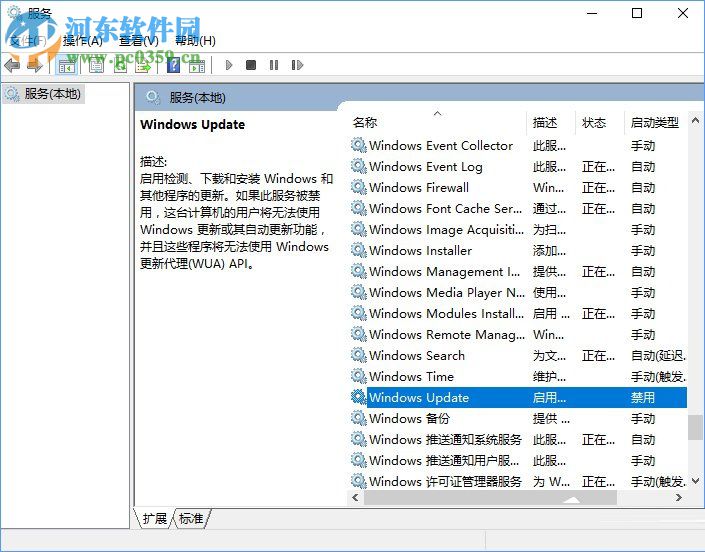Click the vertical scrollbar up arrow

695,120
